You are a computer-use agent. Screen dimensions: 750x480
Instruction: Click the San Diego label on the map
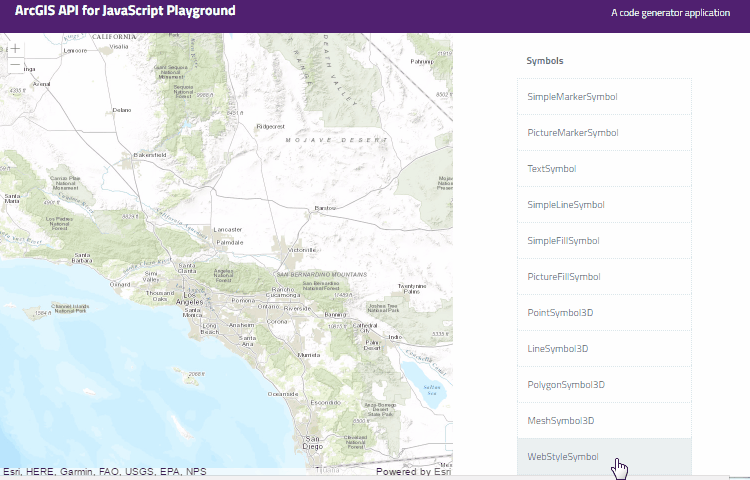click(313, 442)
